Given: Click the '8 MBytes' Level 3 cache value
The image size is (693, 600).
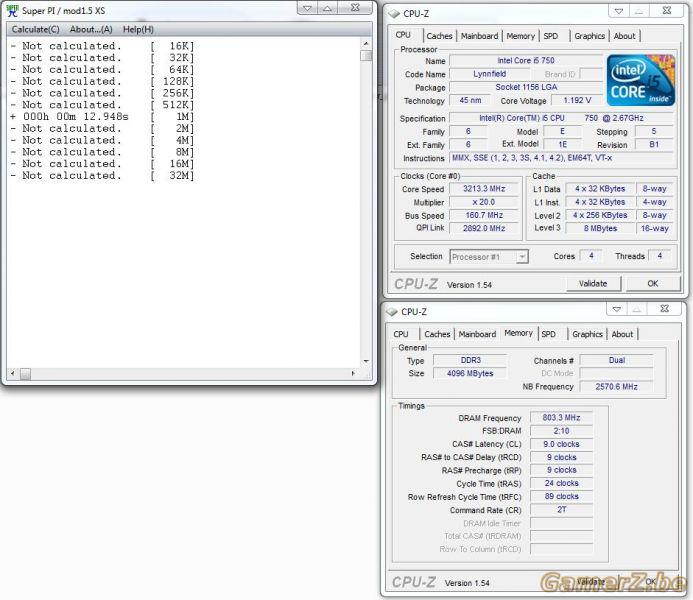Looking at the screenshot, I should coord(600,228).
